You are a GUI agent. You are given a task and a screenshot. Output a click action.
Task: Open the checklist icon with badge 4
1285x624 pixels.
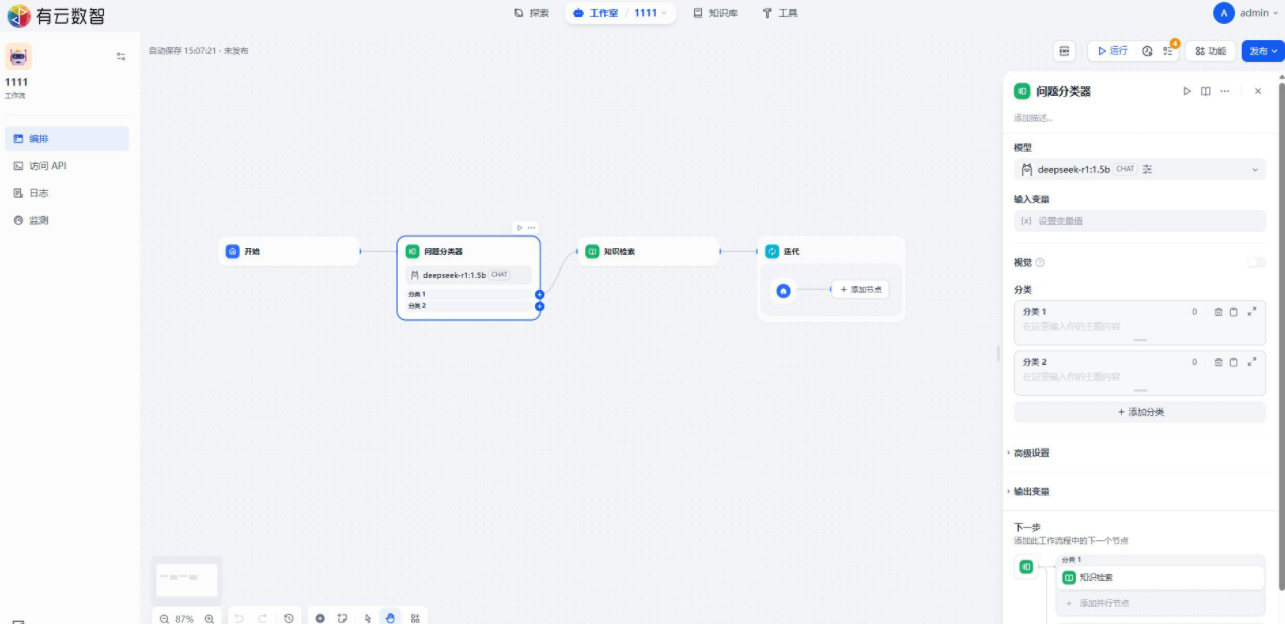coord(1168,51)
